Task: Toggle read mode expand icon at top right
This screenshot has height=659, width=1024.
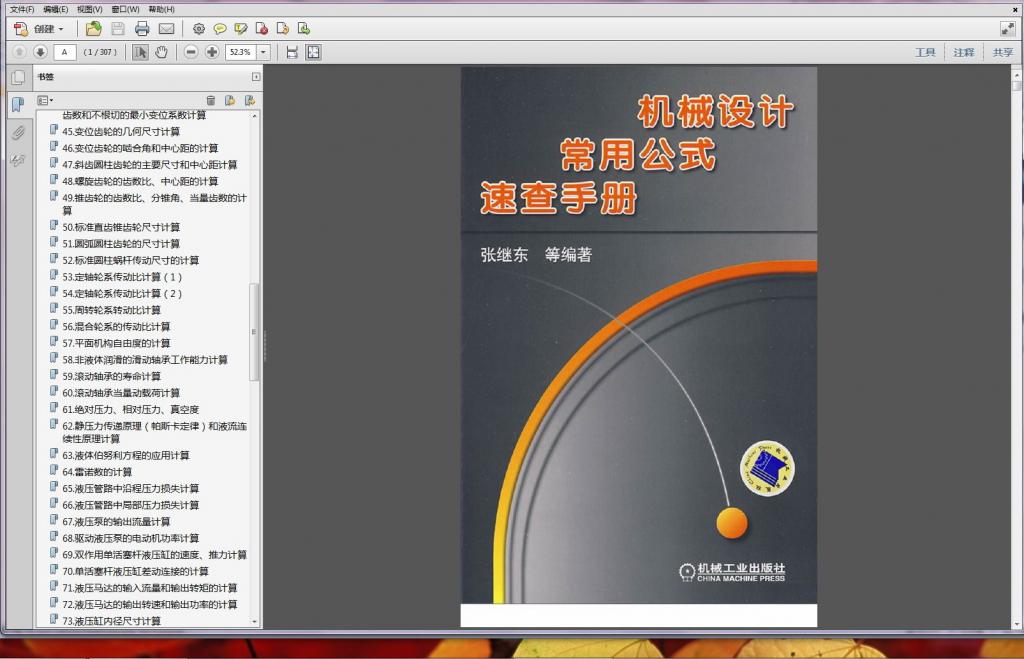Action: pos(1007,29)
